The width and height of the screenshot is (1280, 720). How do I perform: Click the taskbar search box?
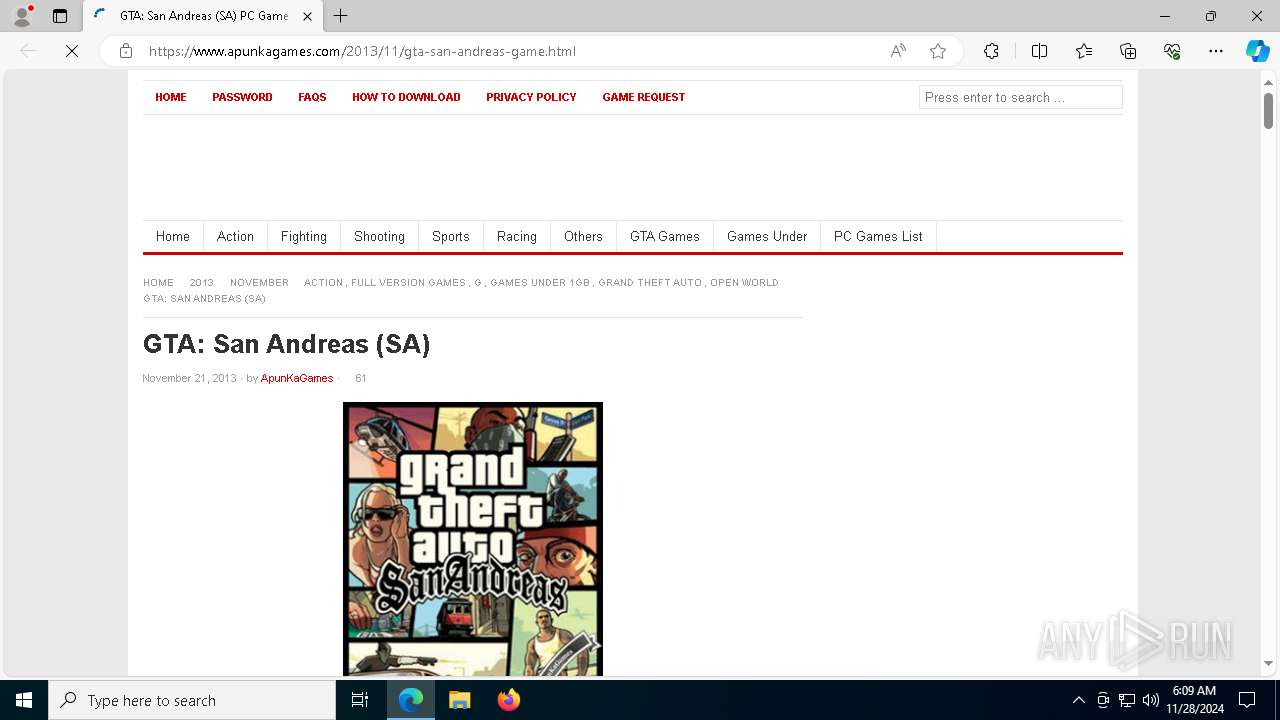tap(192, 700)
